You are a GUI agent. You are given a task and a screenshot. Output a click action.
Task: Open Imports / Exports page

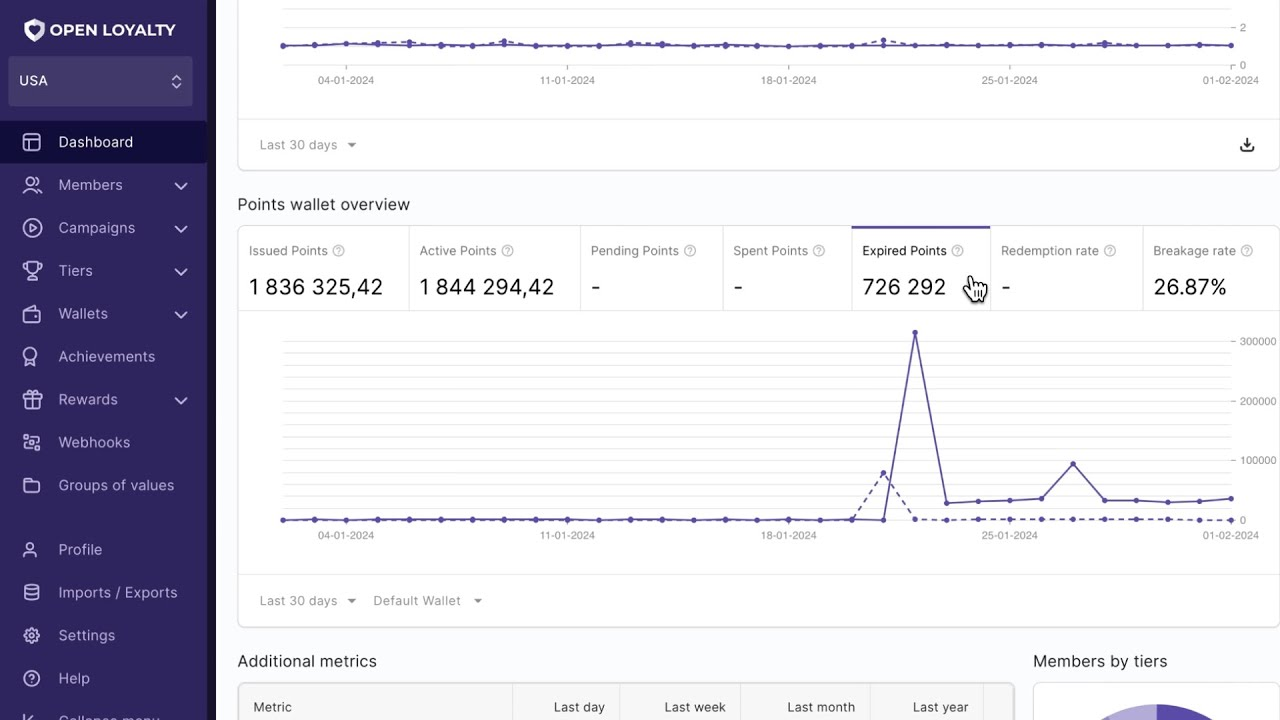pyautogui.click(x=103, y=593)
